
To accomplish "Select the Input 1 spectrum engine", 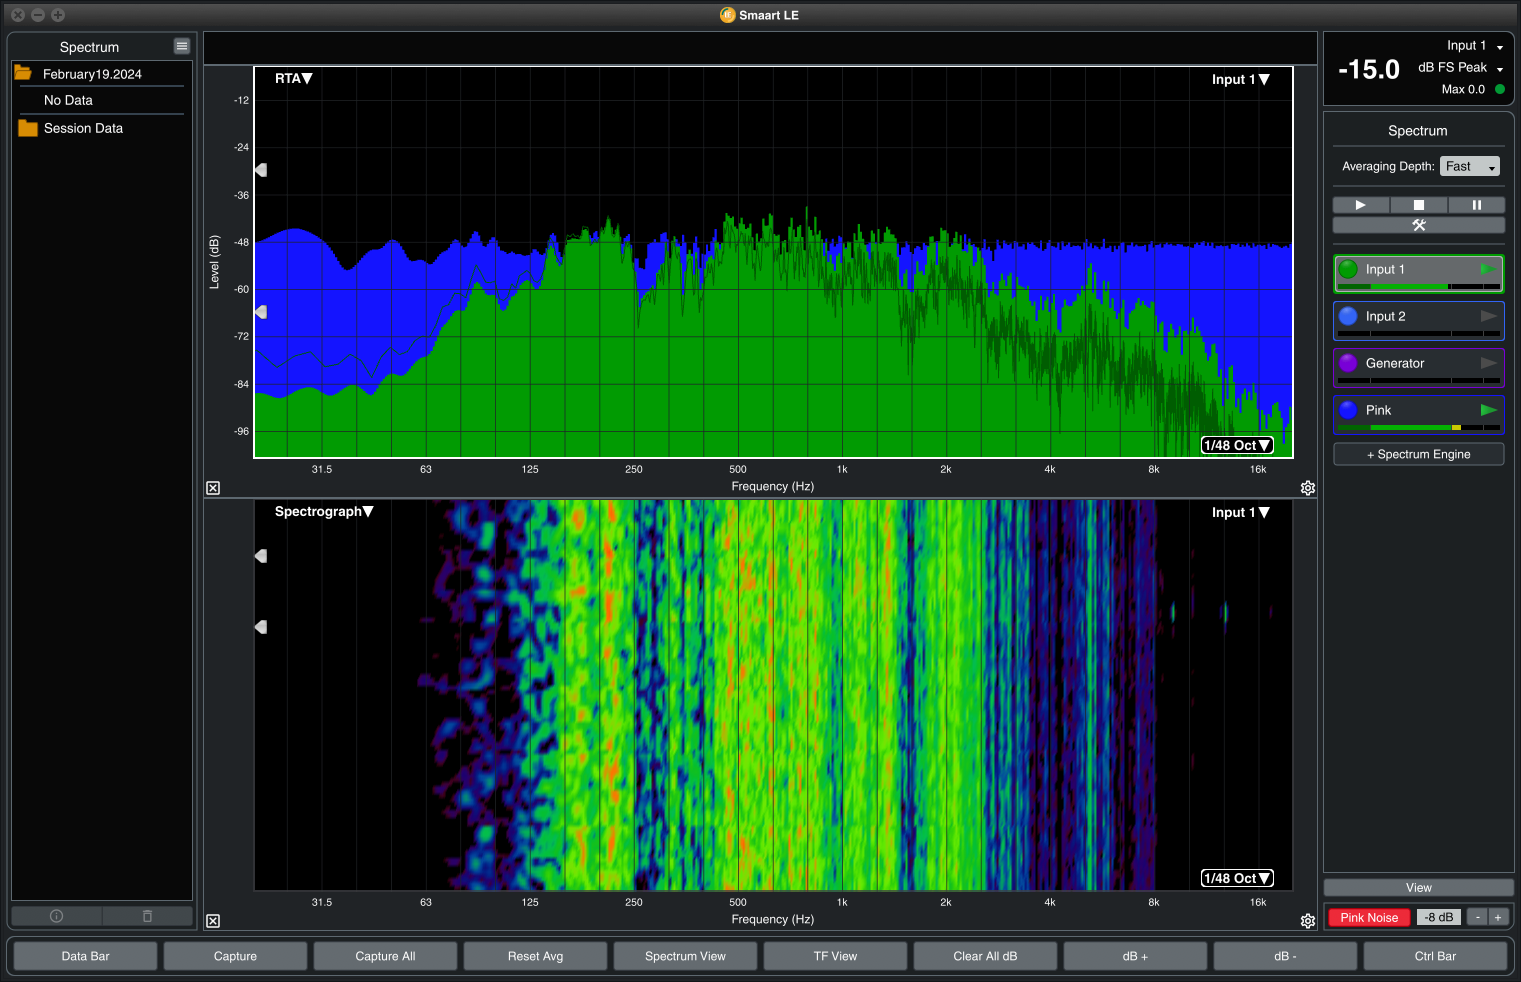I will 1418,273.
